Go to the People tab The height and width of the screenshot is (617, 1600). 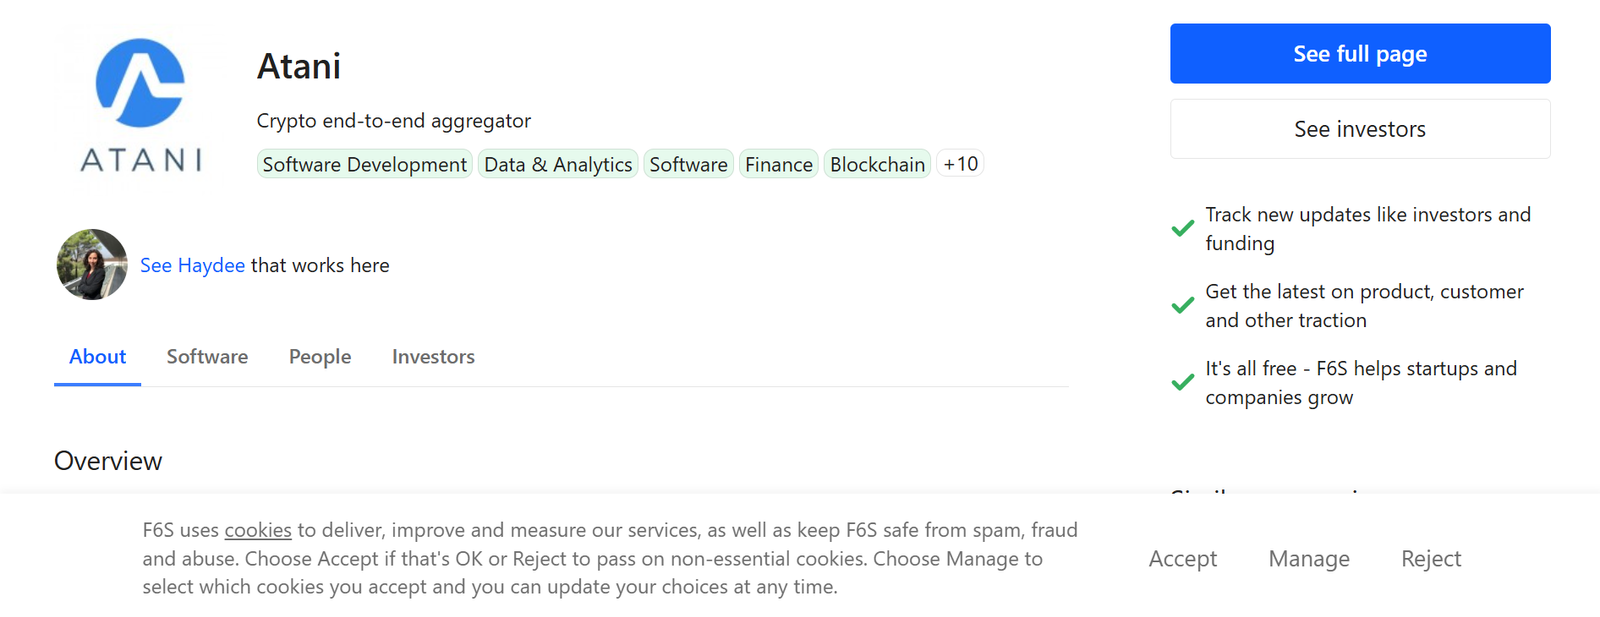pos(320,357)
